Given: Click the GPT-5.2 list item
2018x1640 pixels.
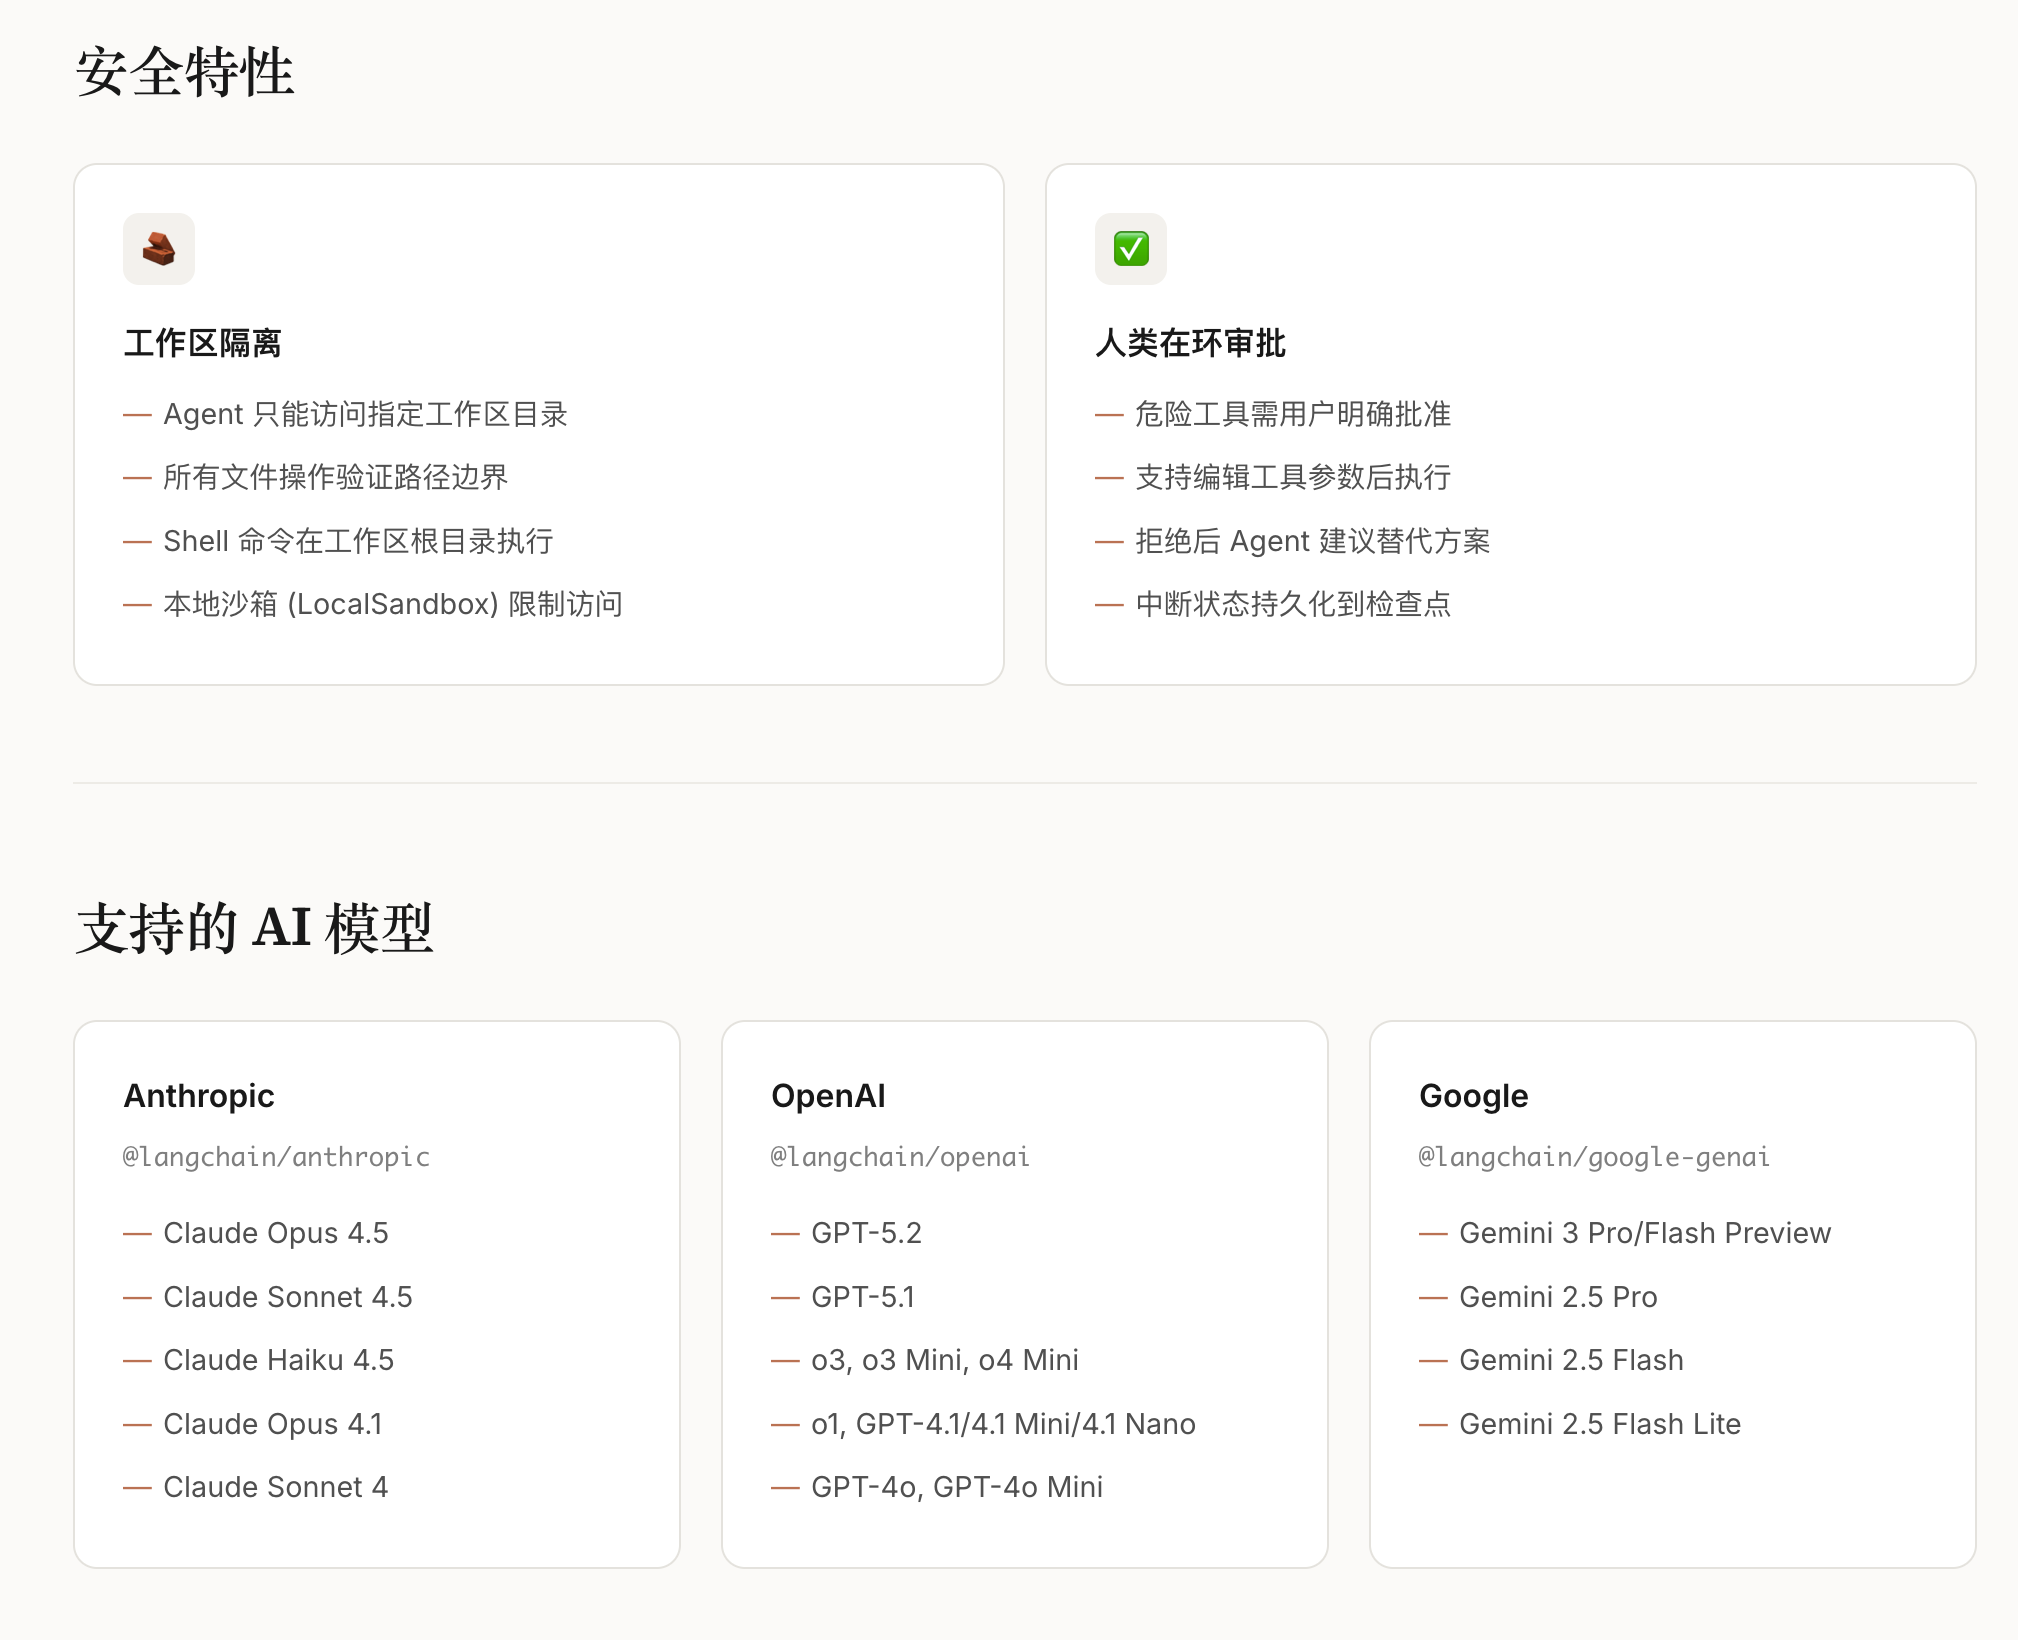Looking at the screenshot, I should pyautogui.click(x=866, y=1233).
